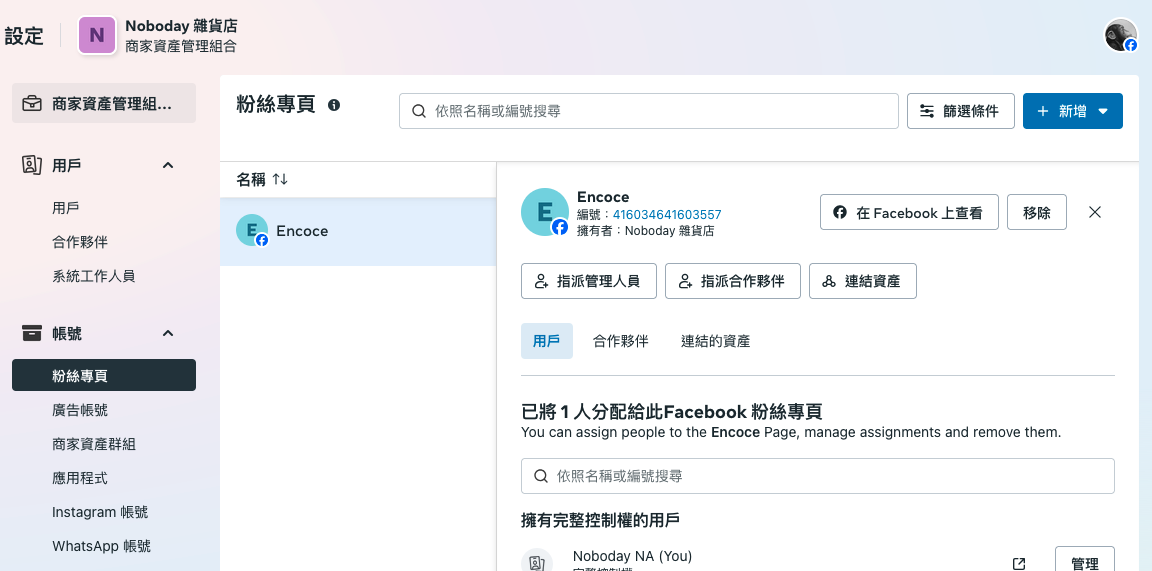Open the 新增 dropdown button
The image size is (1152, 571).
pos(1073,111)
